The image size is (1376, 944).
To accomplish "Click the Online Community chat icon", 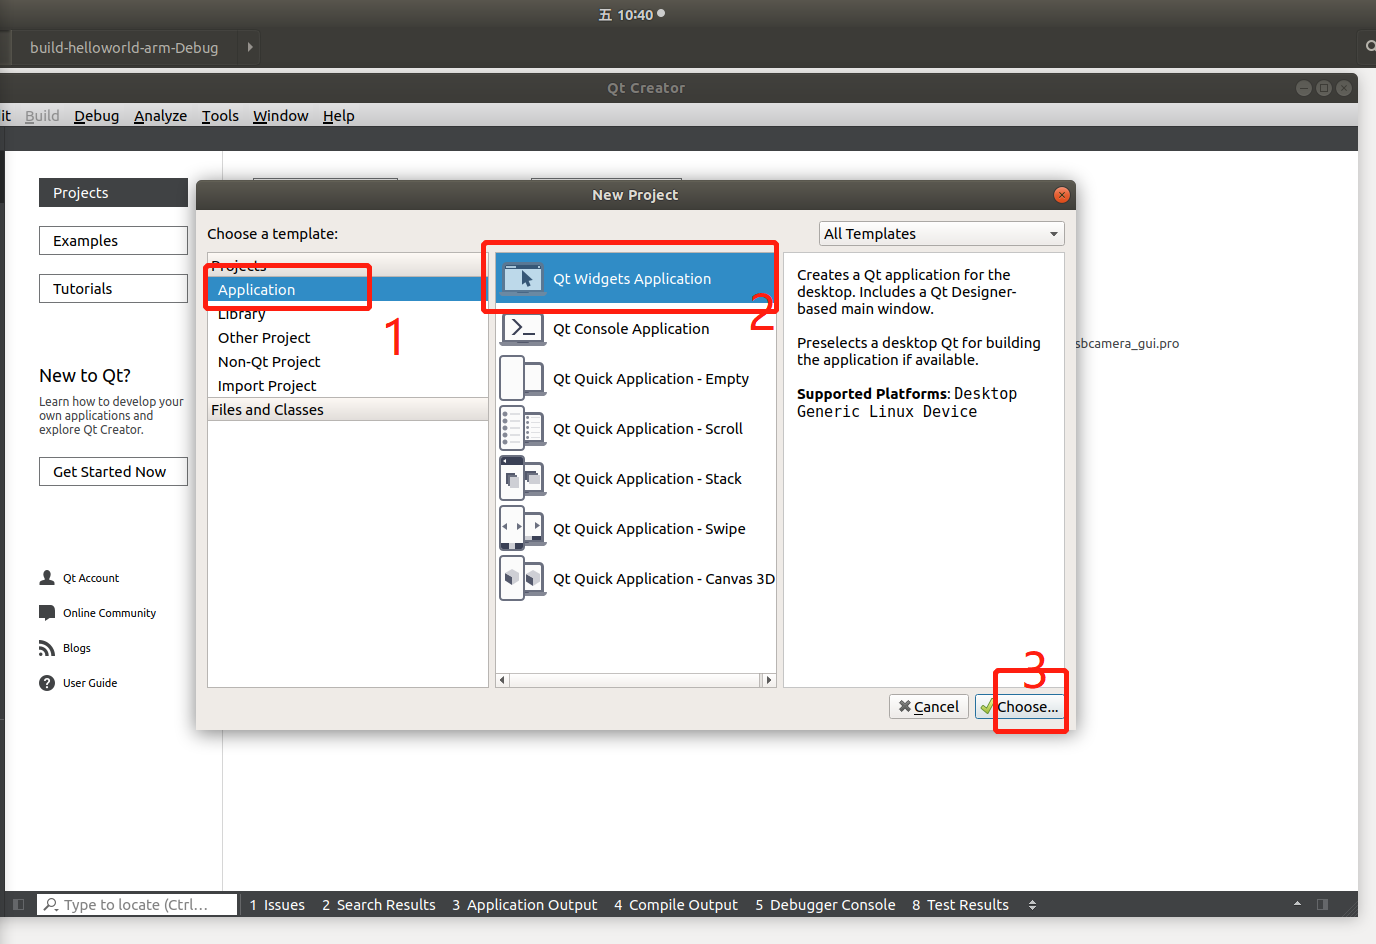I will tap(47, 613).
